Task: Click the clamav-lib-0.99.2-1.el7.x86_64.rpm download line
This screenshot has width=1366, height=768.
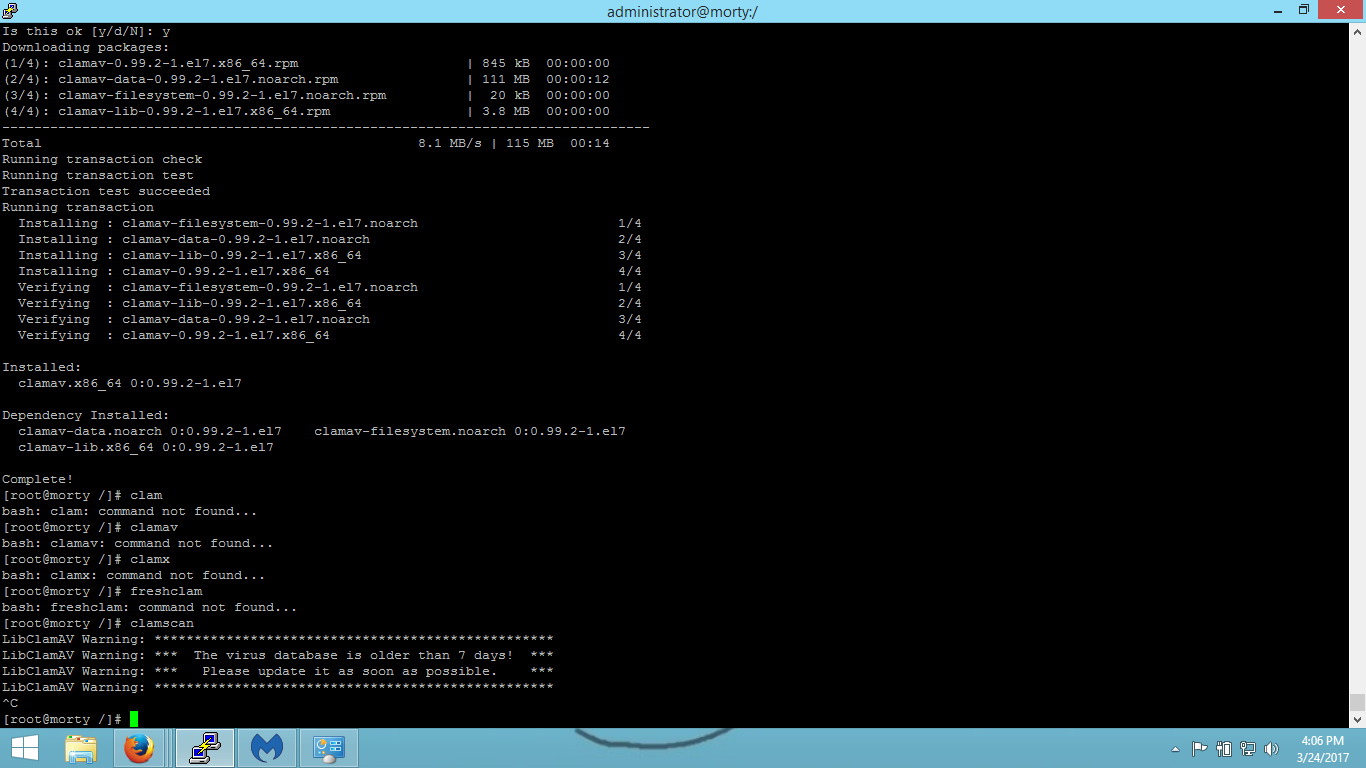Action: coord(306,111)
